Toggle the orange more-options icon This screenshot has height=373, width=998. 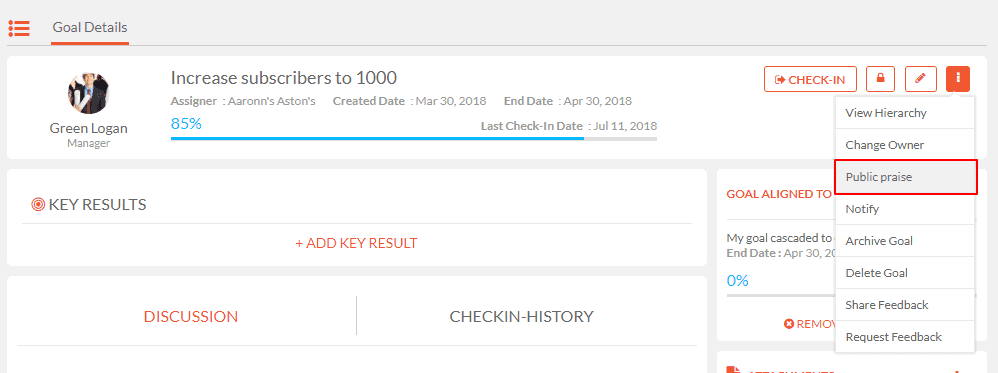coord(958,79)
